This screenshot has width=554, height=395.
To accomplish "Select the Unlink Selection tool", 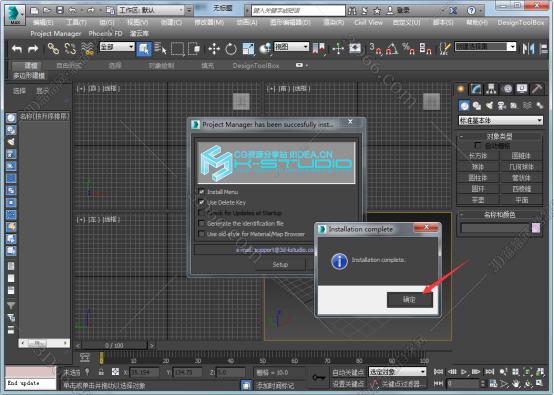I will tap(70, 48).
